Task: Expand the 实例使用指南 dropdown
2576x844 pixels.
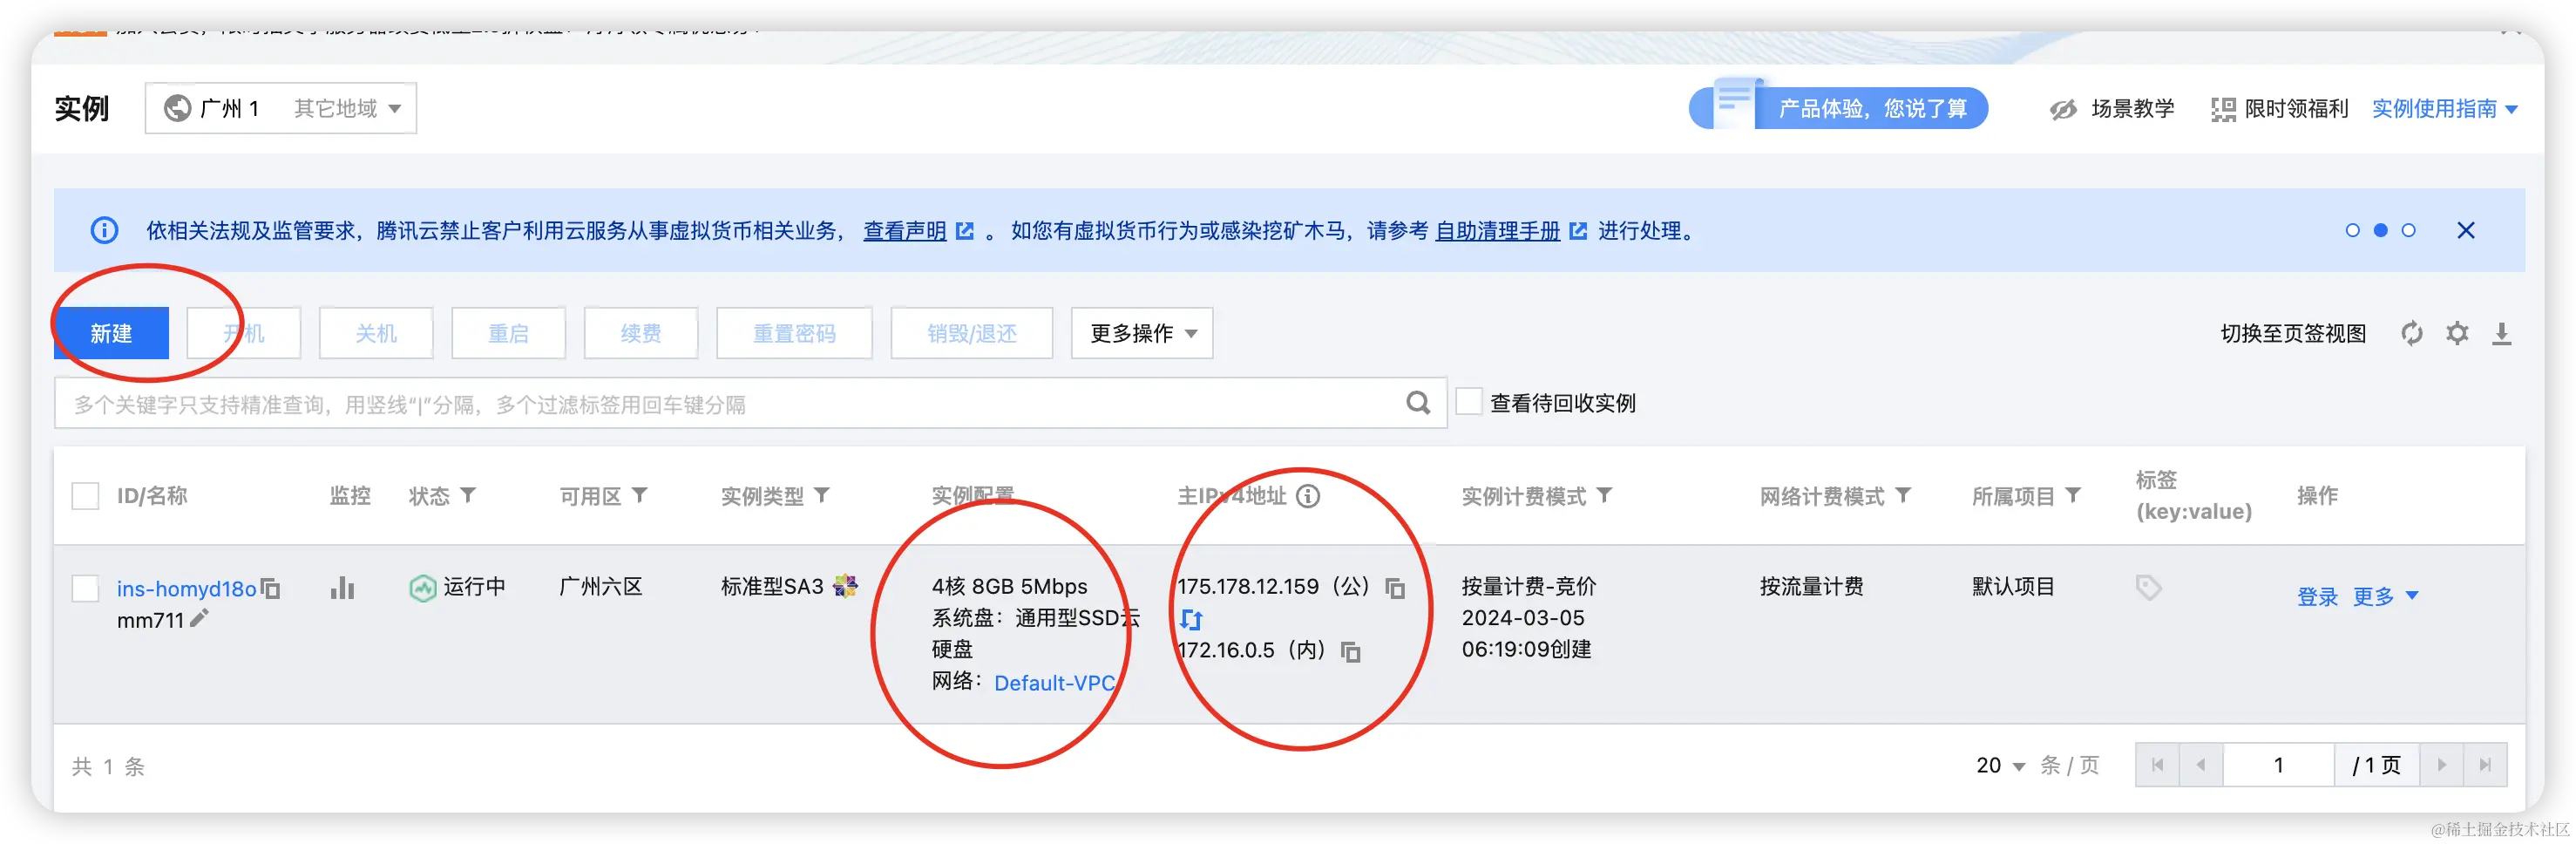Action: coord(2444,108)
